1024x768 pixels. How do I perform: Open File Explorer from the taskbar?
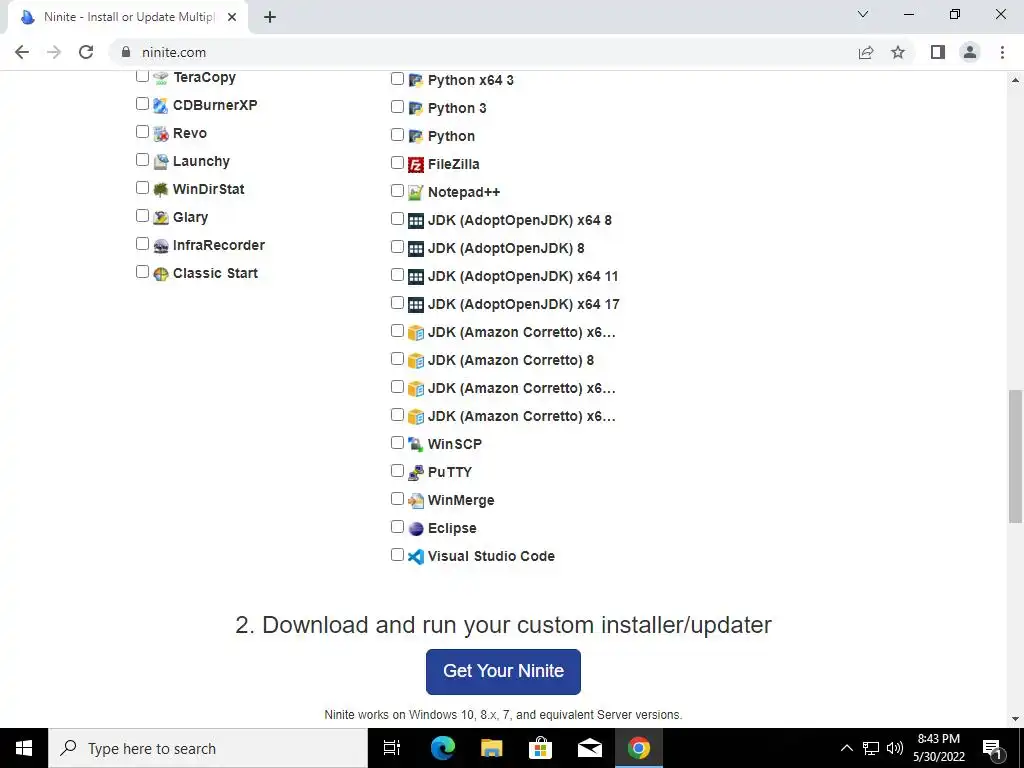(492, 748)
